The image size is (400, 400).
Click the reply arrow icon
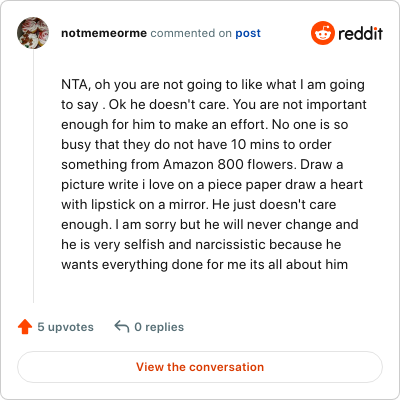[x=122, y=326]
